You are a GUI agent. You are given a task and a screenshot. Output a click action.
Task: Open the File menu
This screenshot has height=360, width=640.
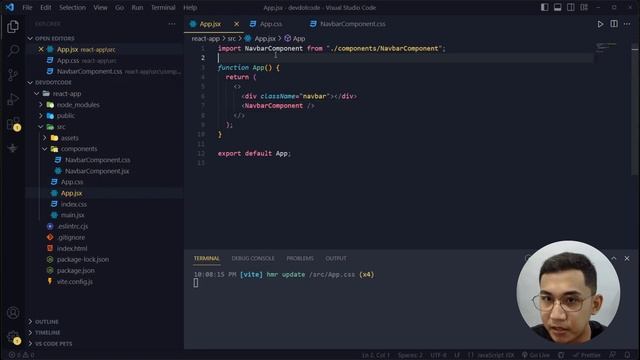[x=27, y=7]
